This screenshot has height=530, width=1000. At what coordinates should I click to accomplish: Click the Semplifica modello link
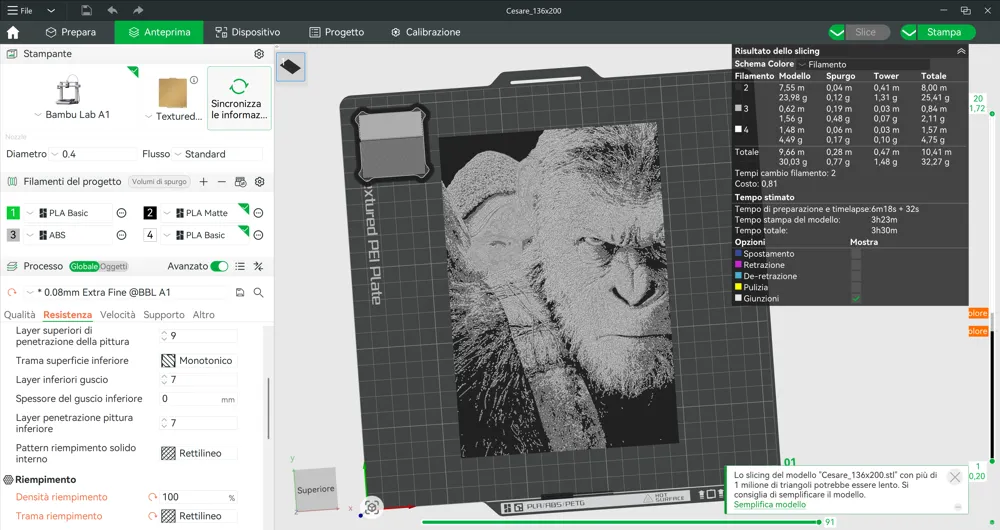tap(770, 504)
